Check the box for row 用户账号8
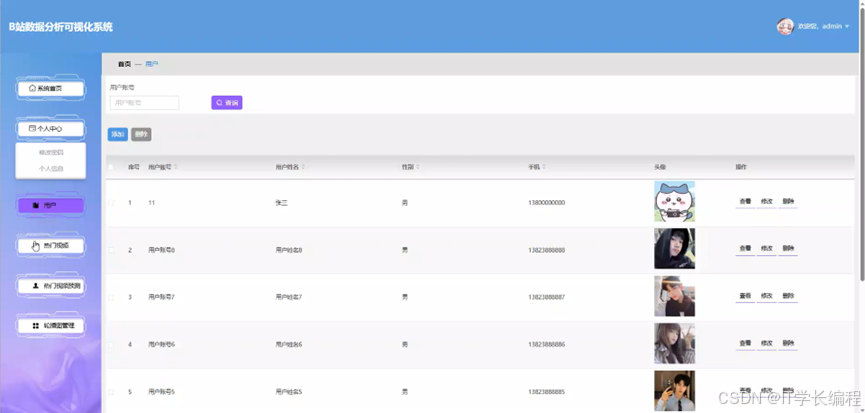This screenshot has height=413, width=865. (x=111, y=250)
